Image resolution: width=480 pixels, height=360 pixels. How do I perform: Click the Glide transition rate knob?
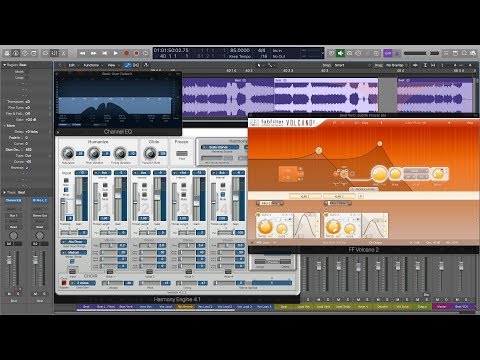150,153
